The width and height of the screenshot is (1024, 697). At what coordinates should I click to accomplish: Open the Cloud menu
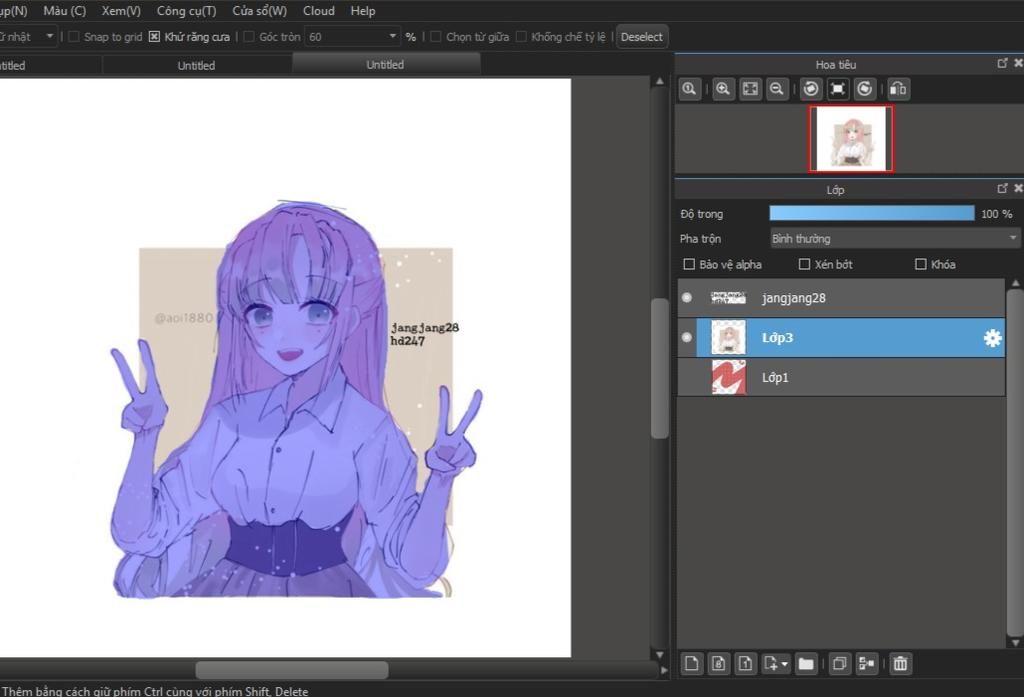pyautogui.click(x=319, y=11)
